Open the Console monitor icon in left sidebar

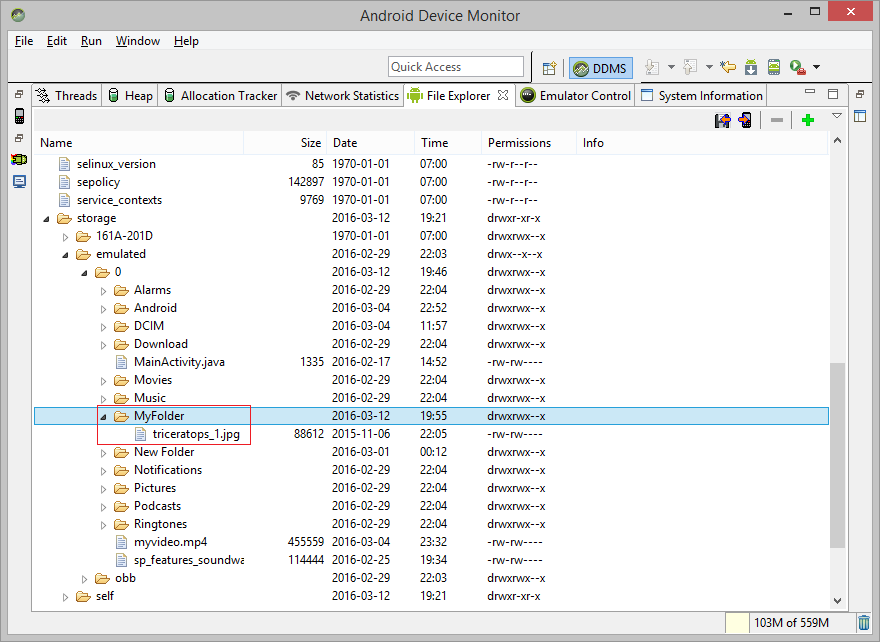click(20, 182)
